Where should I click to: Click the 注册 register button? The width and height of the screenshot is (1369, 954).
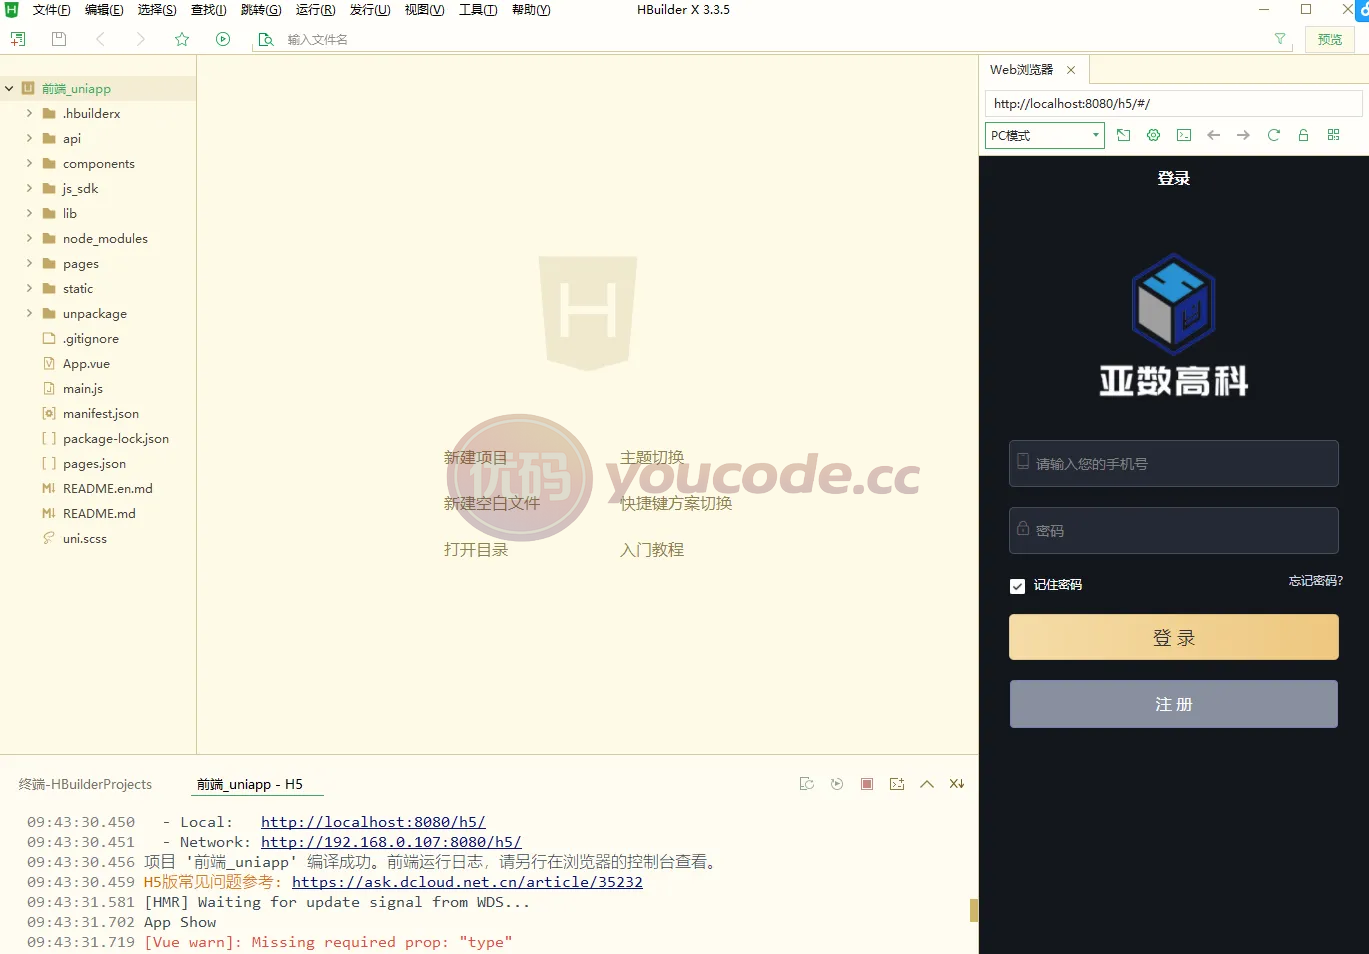[x=1174, y=704]
